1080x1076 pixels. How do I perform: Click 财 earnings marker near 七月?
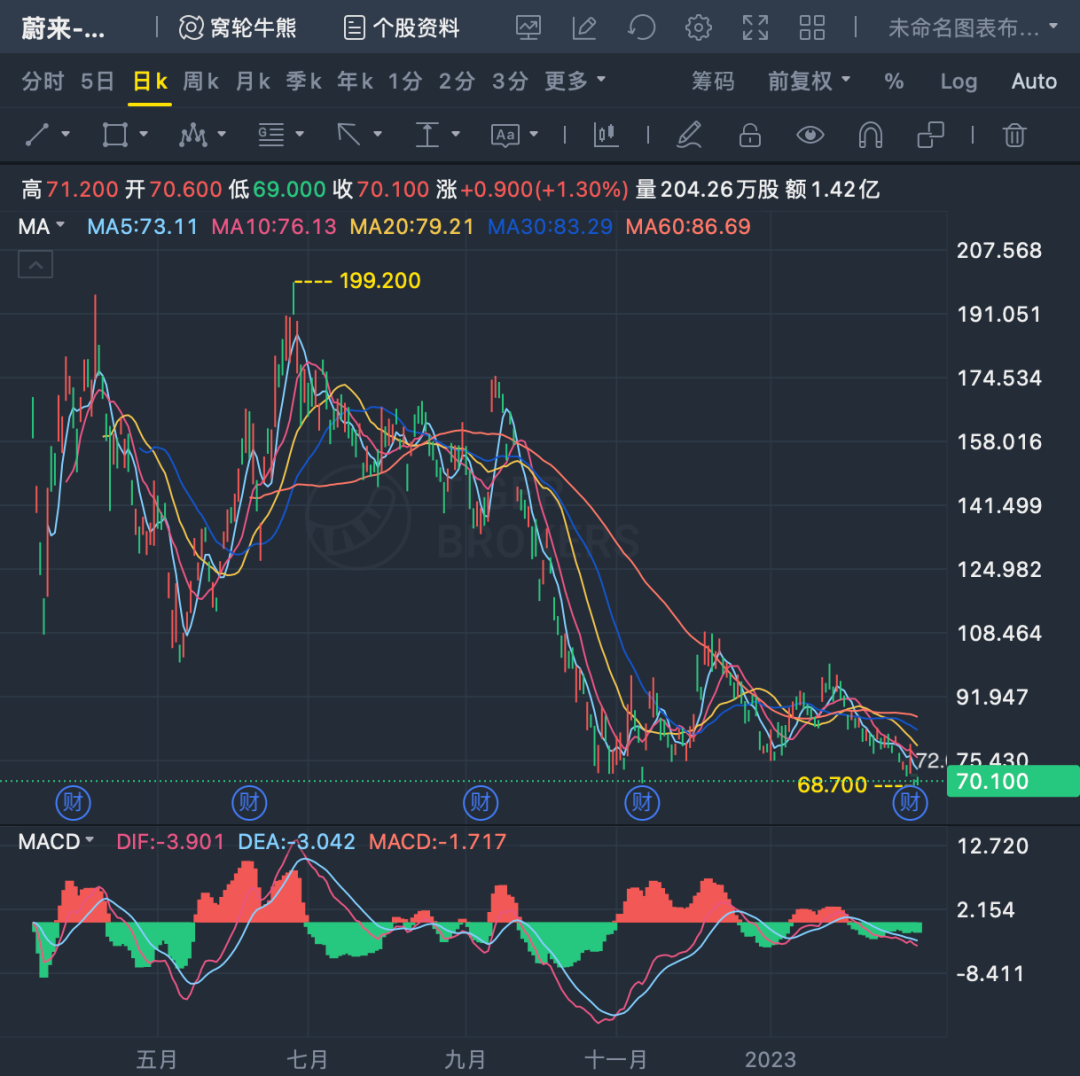tap(249, 803)
